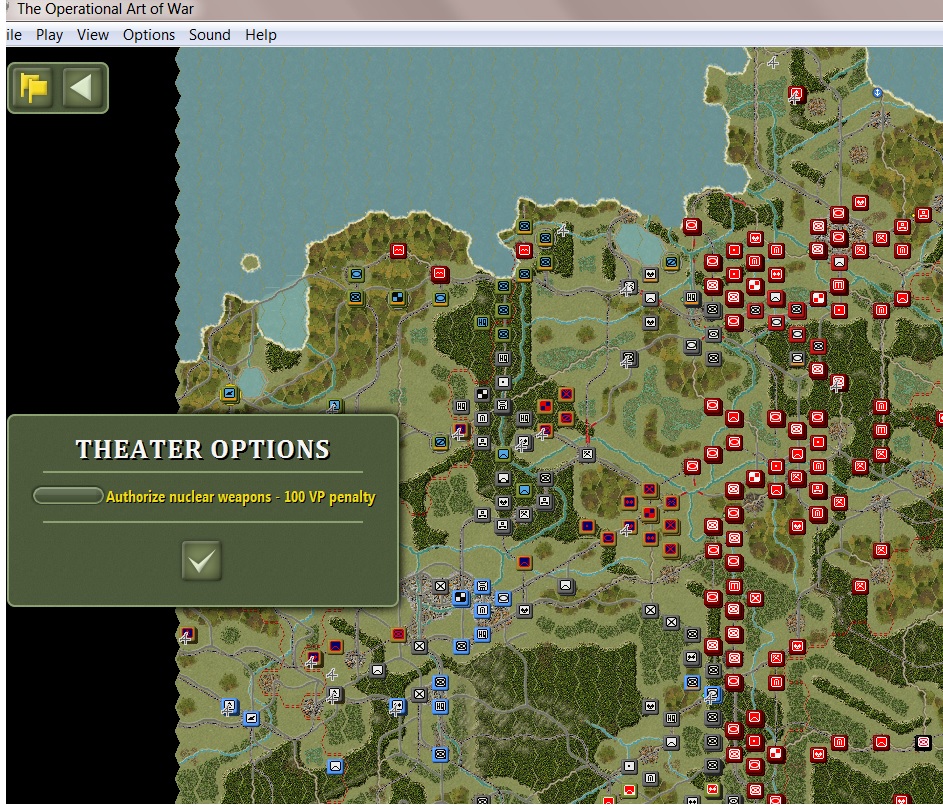This screenshot has height=805, width=943.
Task: Select the black-bordered unit at the right edge
Action: pyautogui.click(x=923, y=742)
